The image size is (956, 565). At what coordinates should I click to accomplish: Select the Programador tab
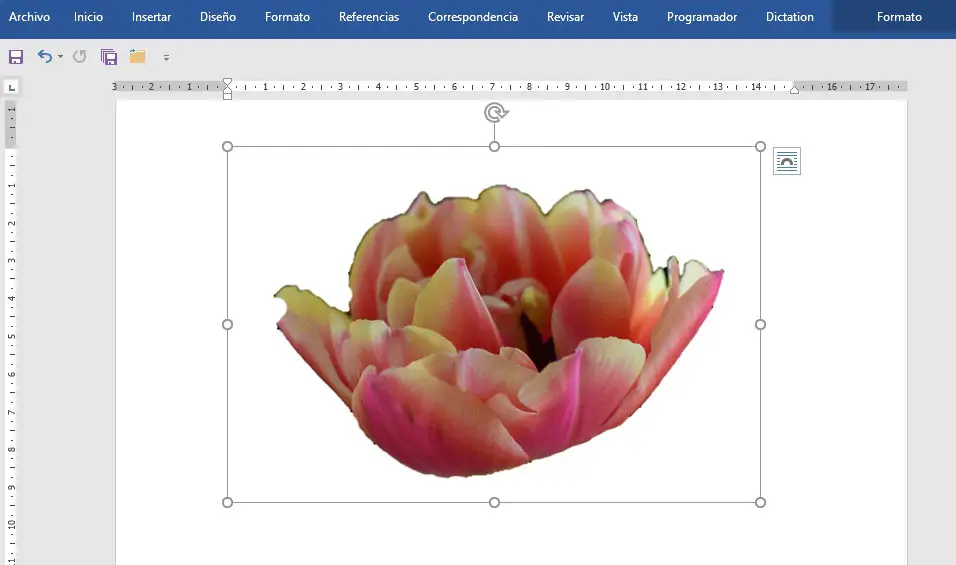pos(702,17)
